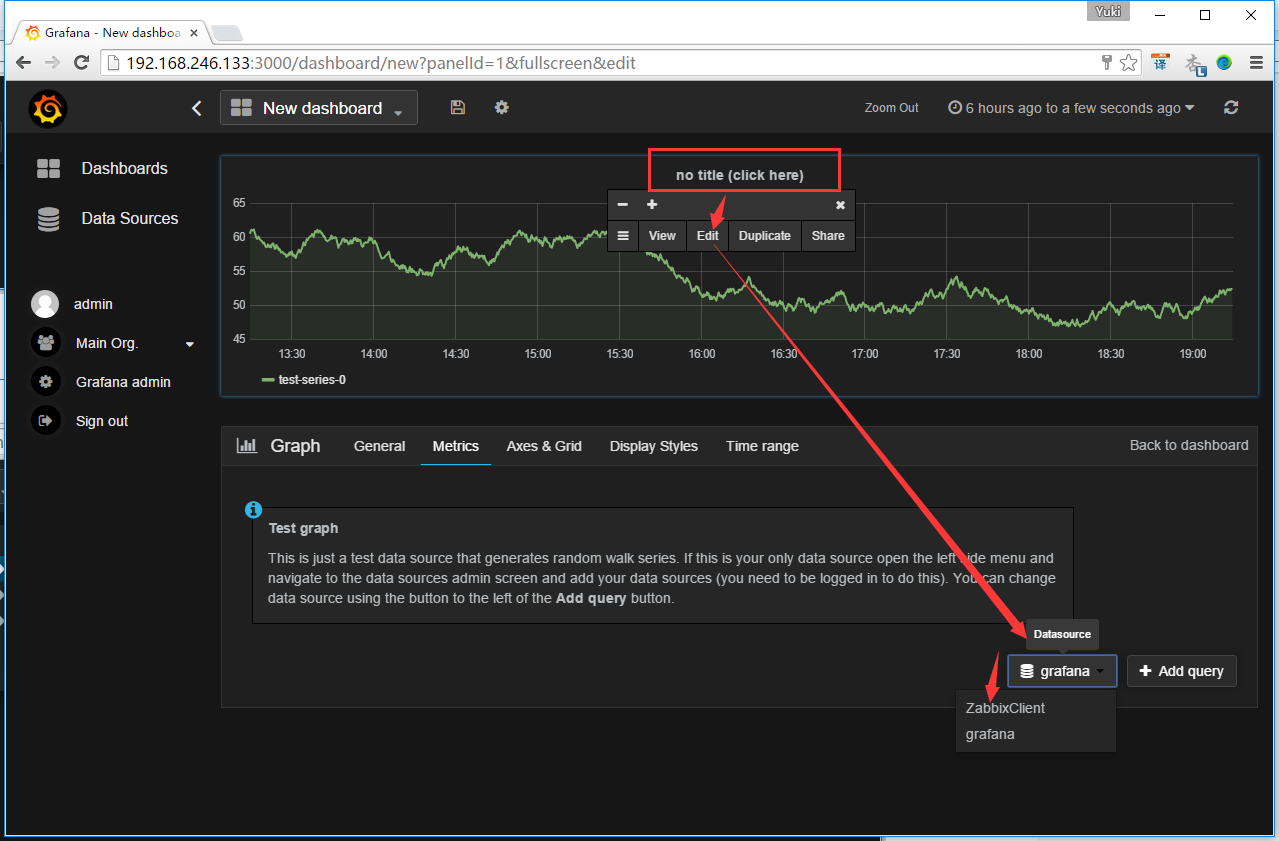The image size is (1279, 841).
Task: Click the Grafana logo icon
Action: click(47, 108)
